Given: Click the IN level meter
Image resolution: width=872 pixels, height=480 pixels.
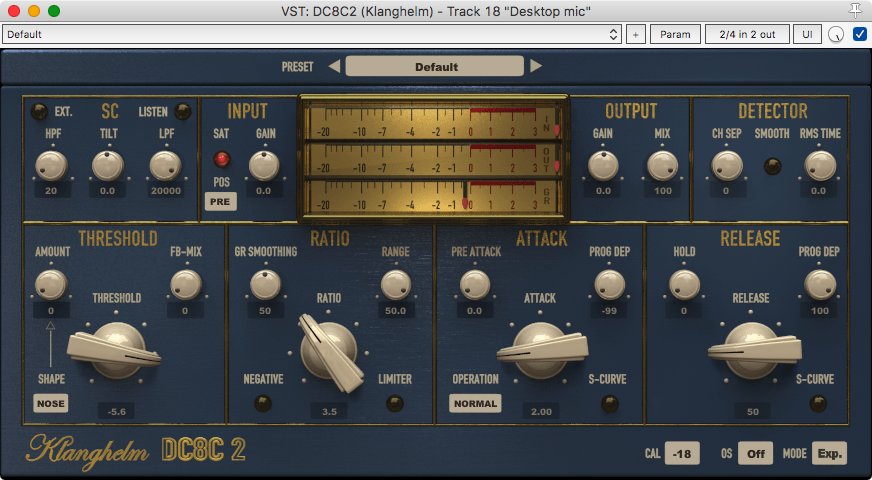Looking at the screenshot, I should coord(432,122).
